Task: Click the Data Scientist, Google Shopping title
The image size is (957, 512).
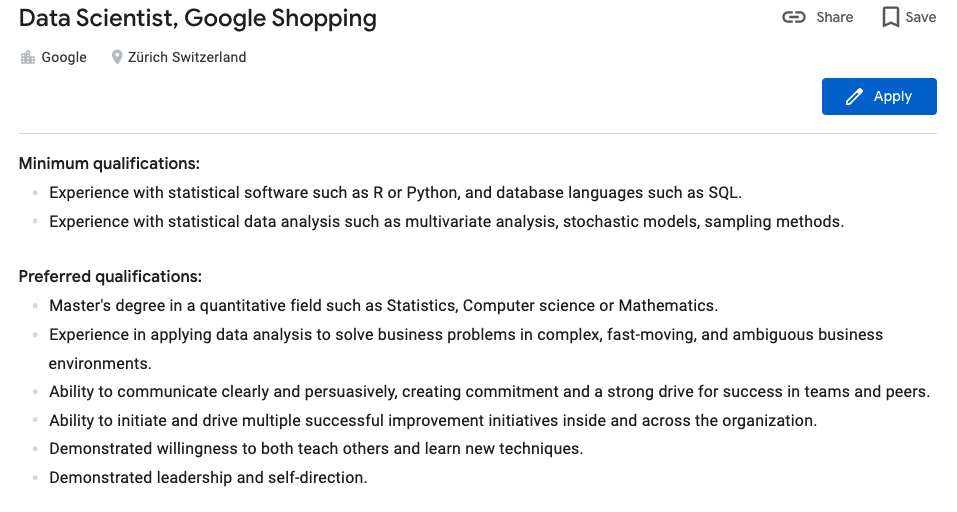Action: coord(198,18)
